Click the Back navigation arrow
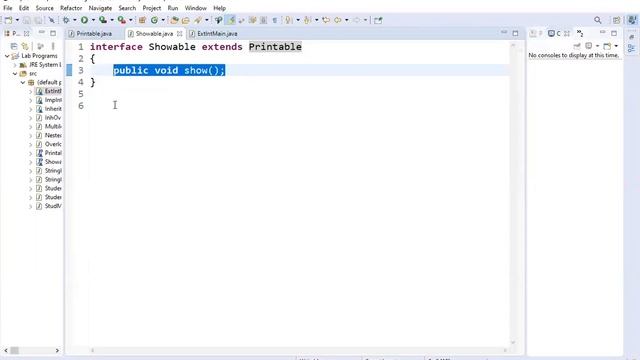This screenshot has width=640, height=360. [338, 20]
